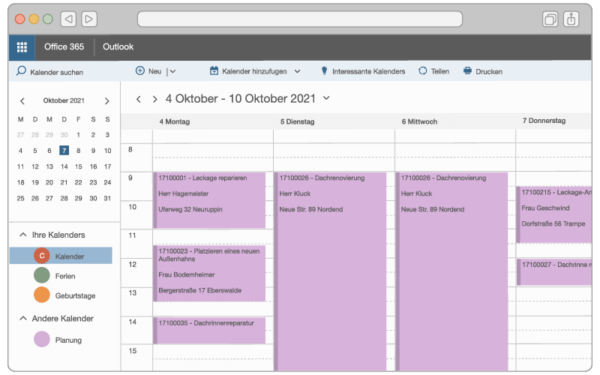Click the browser share icon

coord(571,19)
